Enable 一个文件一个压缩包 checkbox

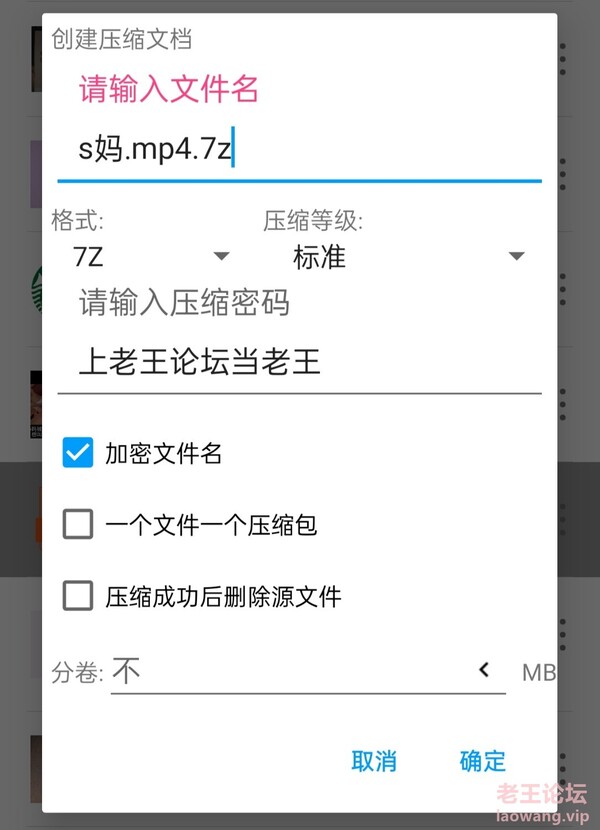pyautogui.click(x=78, y=524)
